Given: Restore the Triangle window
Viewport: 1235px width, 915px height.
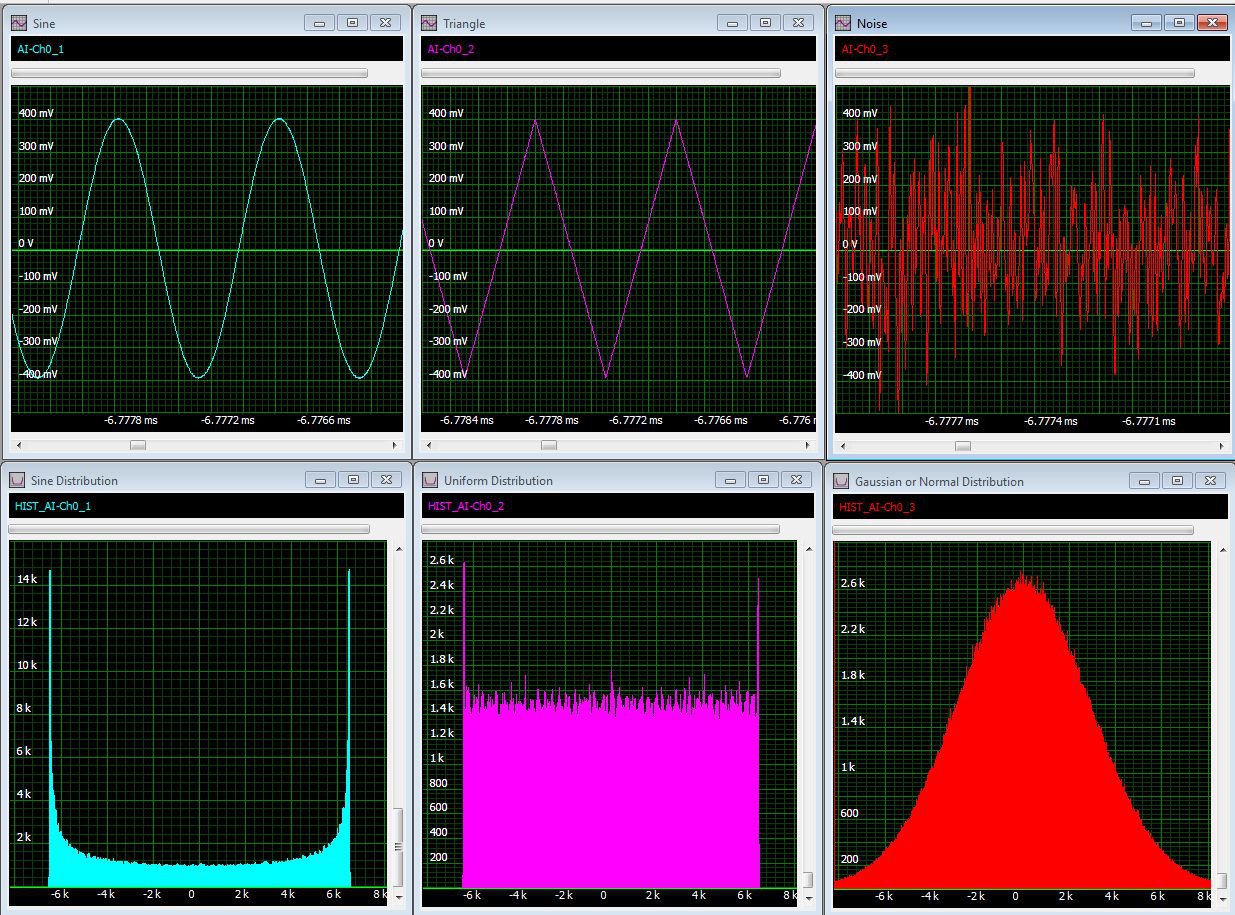Looking at the screenshot, I should pyautogui.click(x=765, y=21).
